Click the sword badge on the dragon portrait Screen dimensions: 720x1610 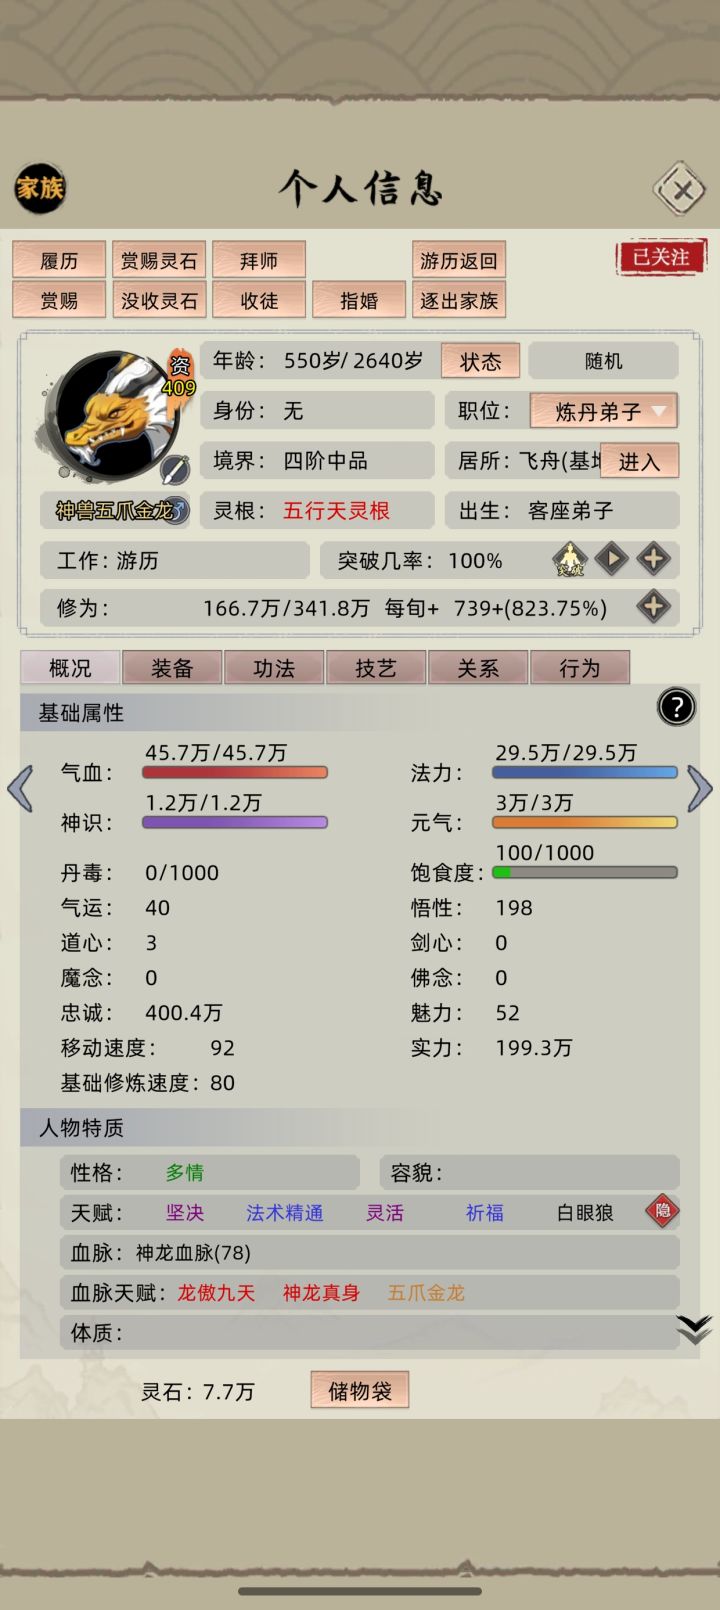(175, 469)
